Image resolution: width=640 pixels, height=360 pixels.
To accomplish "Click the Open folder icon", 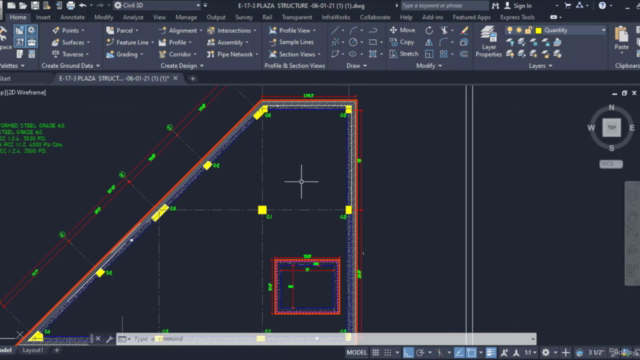I will click(x=23, y=5).
